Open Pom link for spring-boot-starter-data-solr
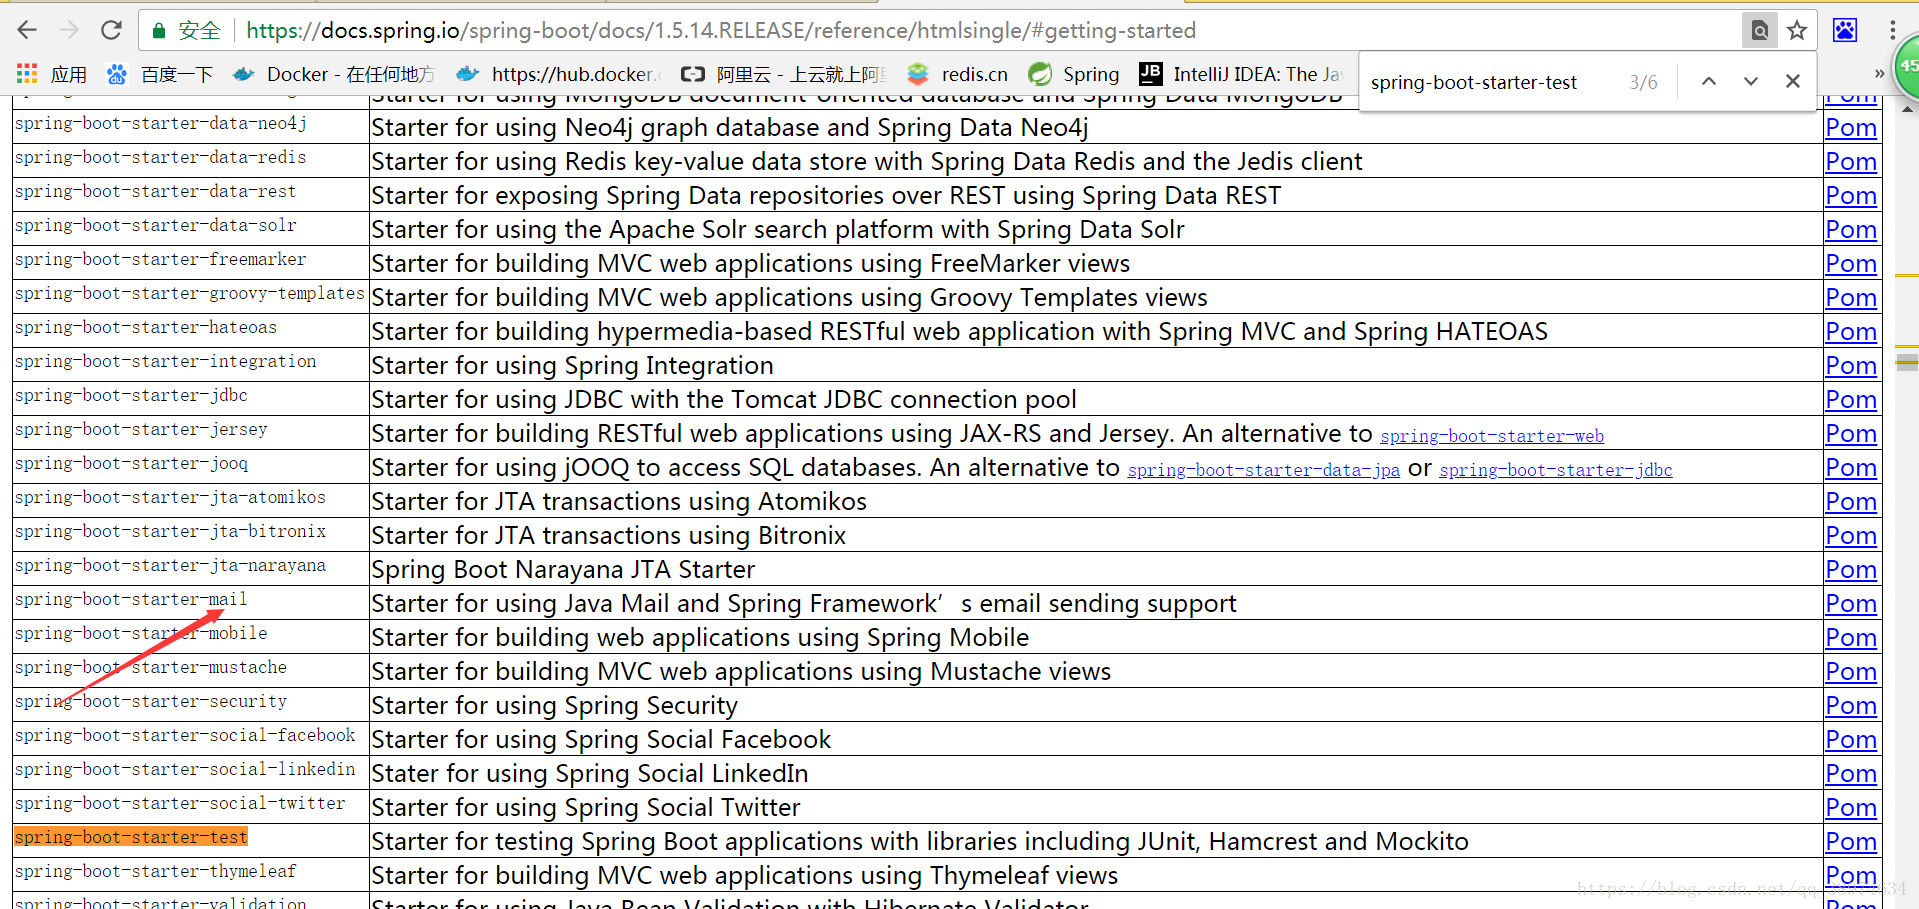1919x909 pixels. (1851, 230)
